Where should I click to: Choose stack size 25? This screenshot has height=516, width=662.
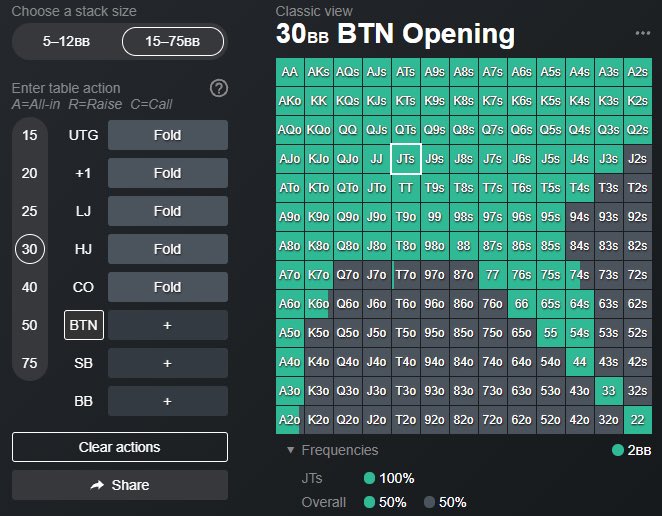coord(30,211)
